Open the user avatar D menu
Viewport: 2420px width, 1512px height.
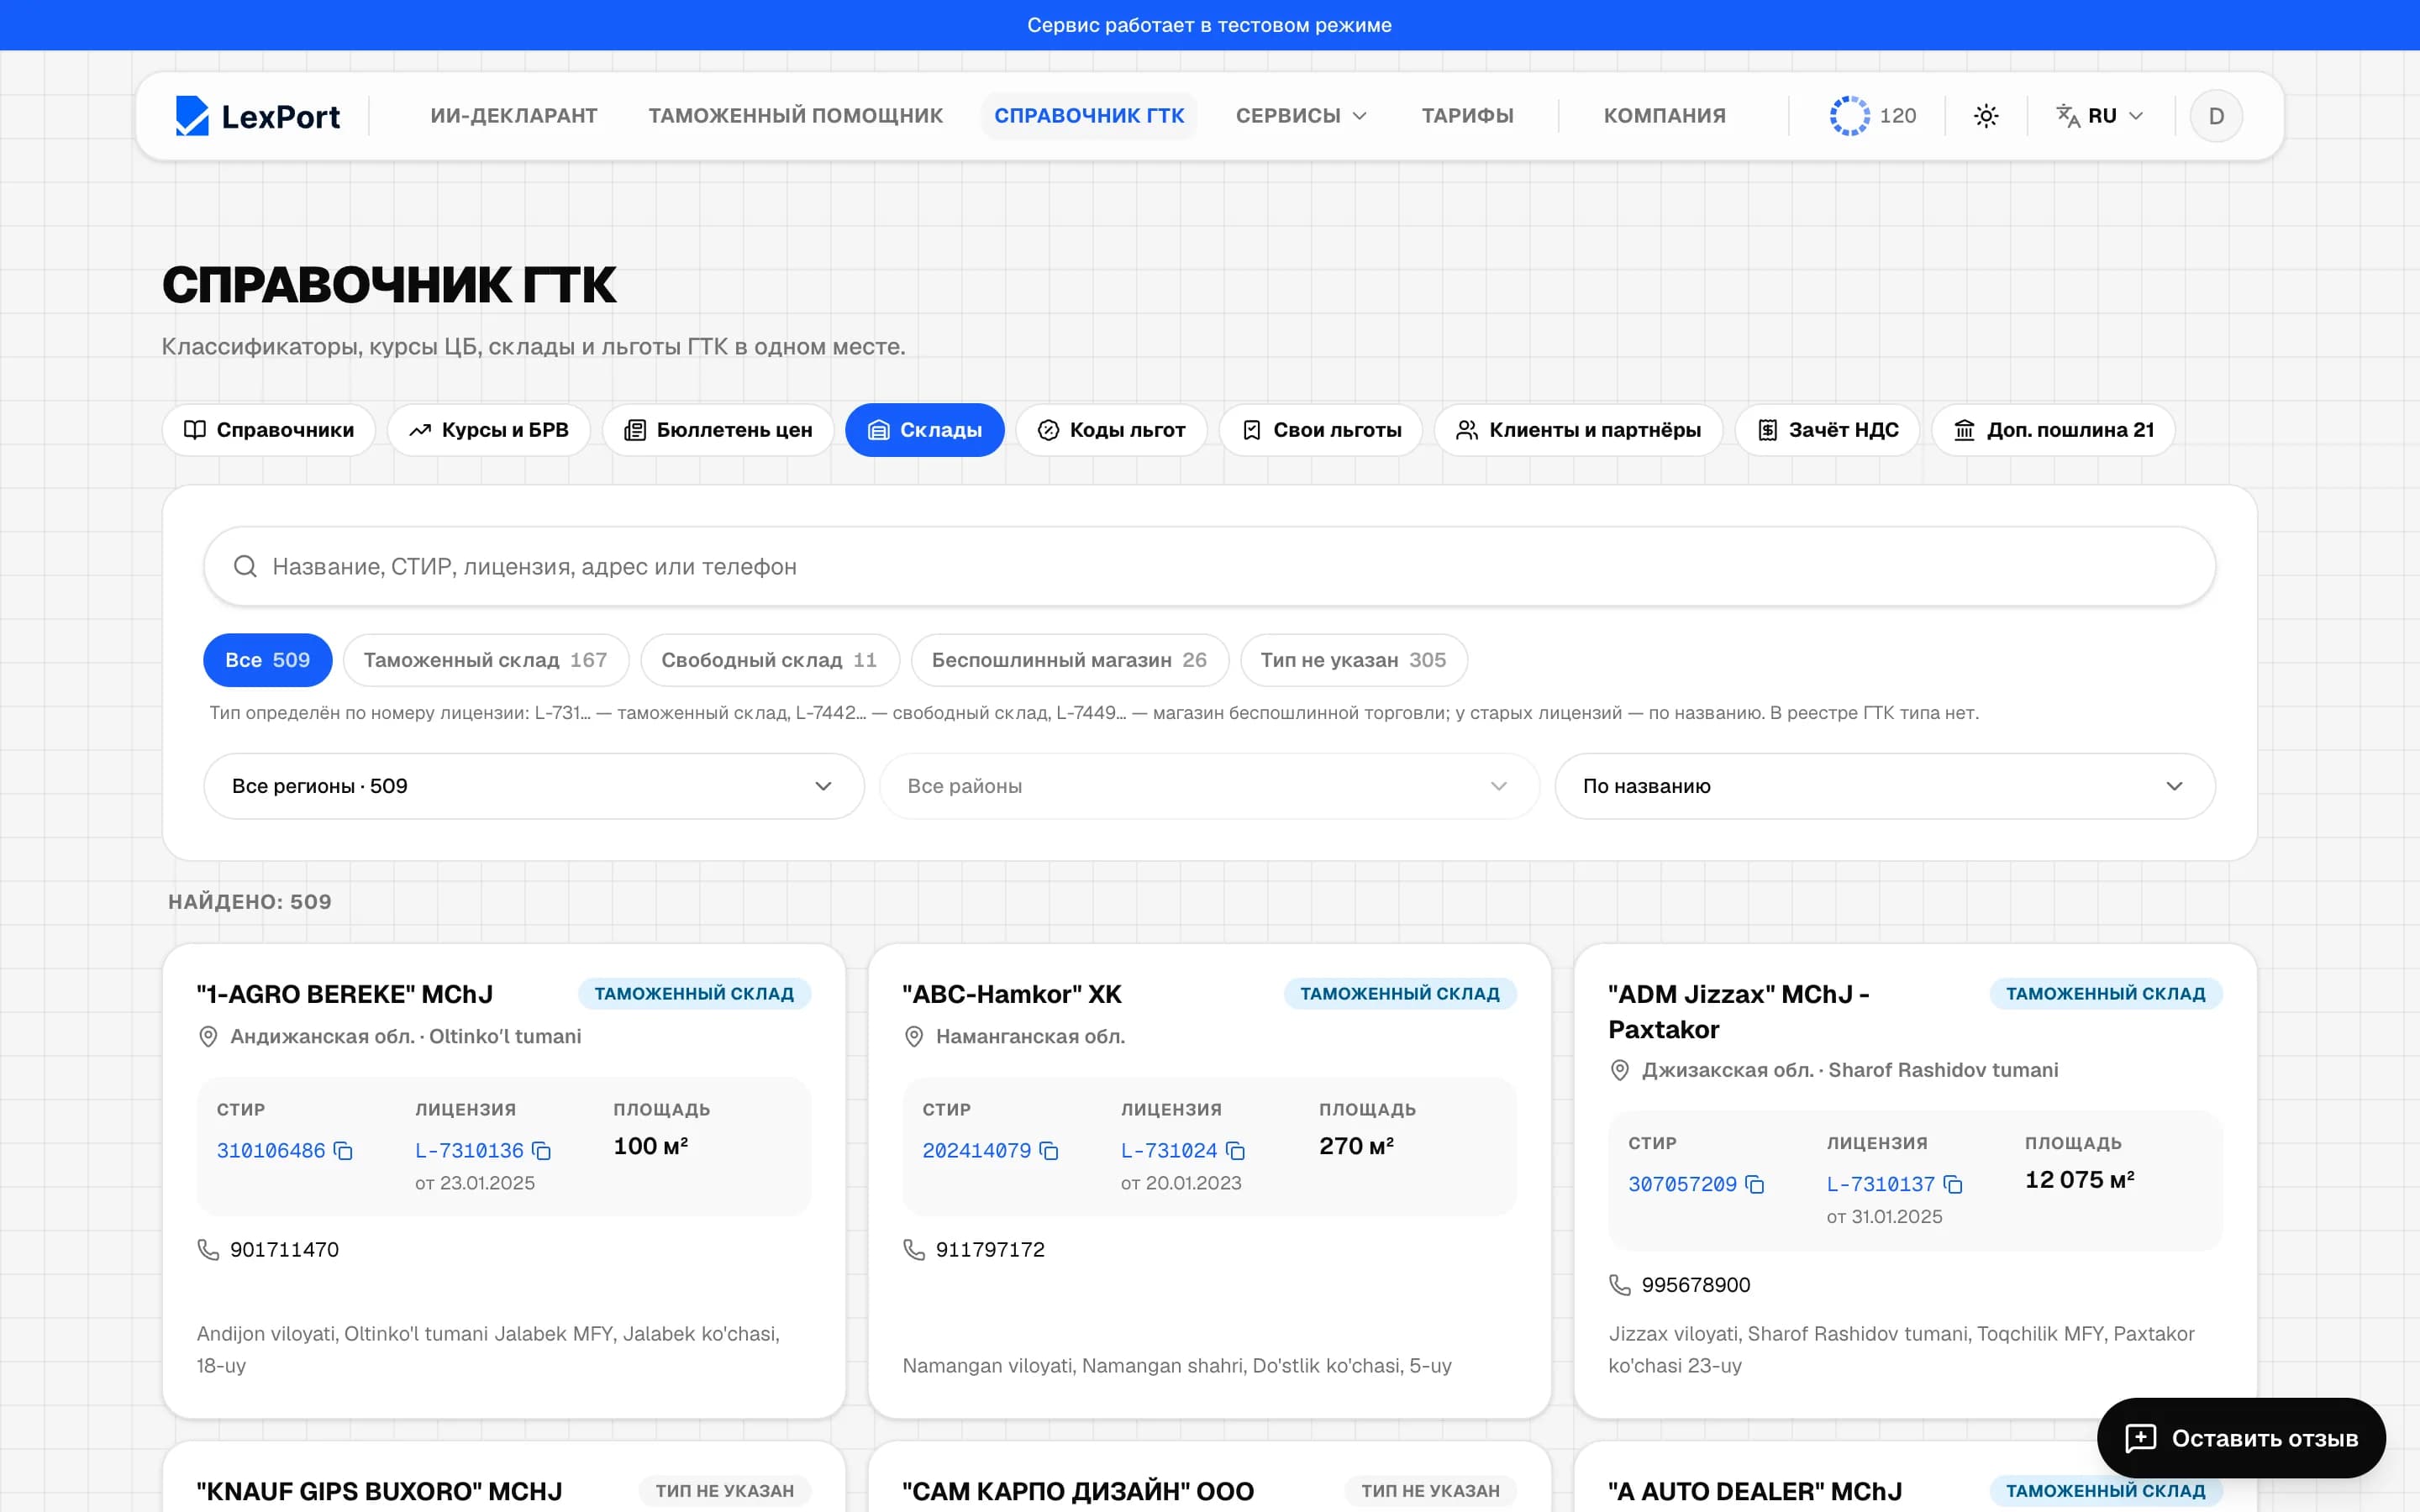tap(2216, 116)
